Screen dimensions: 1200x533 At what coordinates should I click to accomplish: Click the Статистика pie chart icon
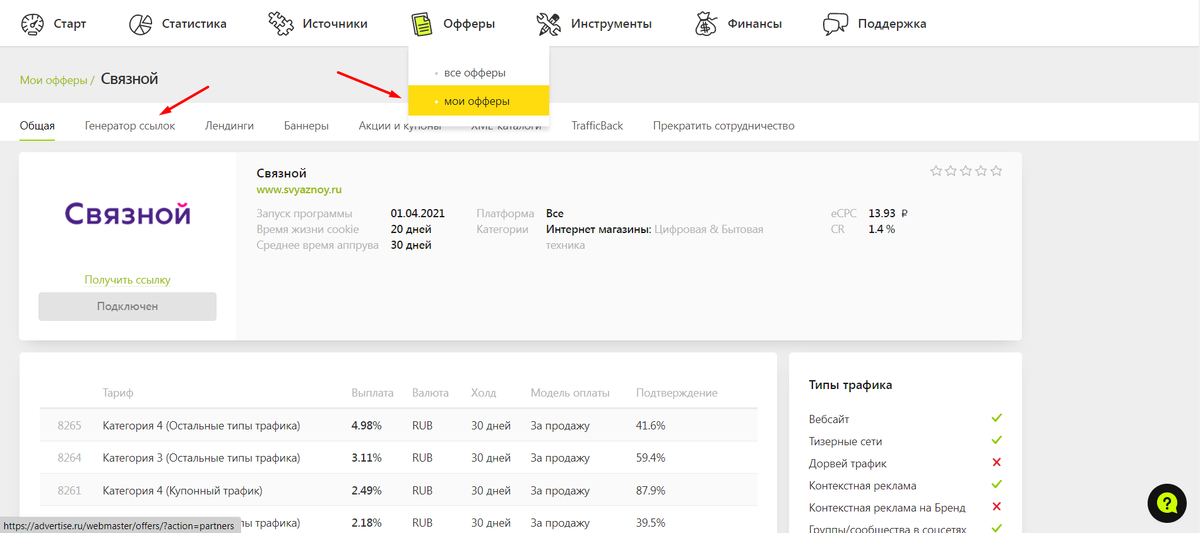[141, 23]
